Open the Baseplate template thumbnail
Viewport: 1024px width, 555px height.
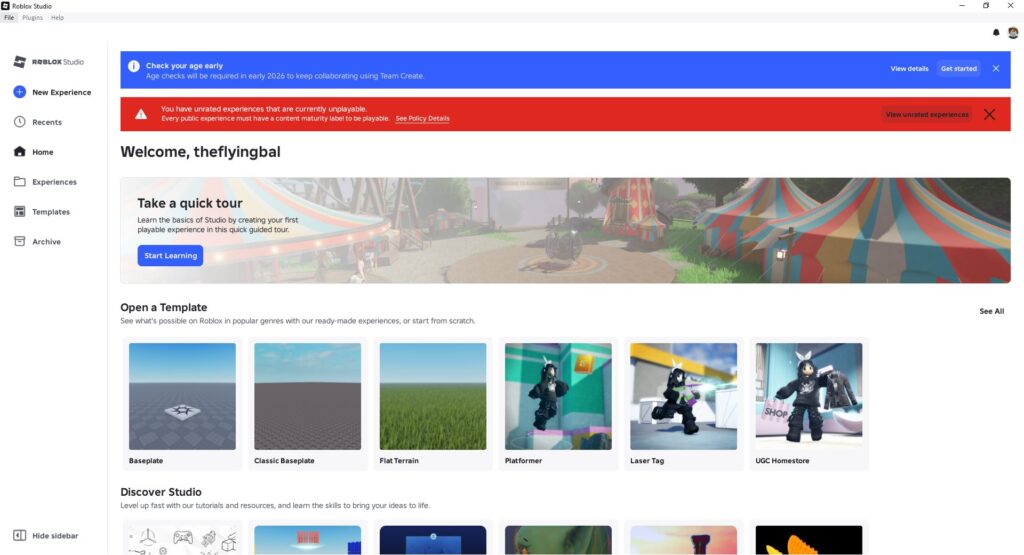(x=182, y=396)
